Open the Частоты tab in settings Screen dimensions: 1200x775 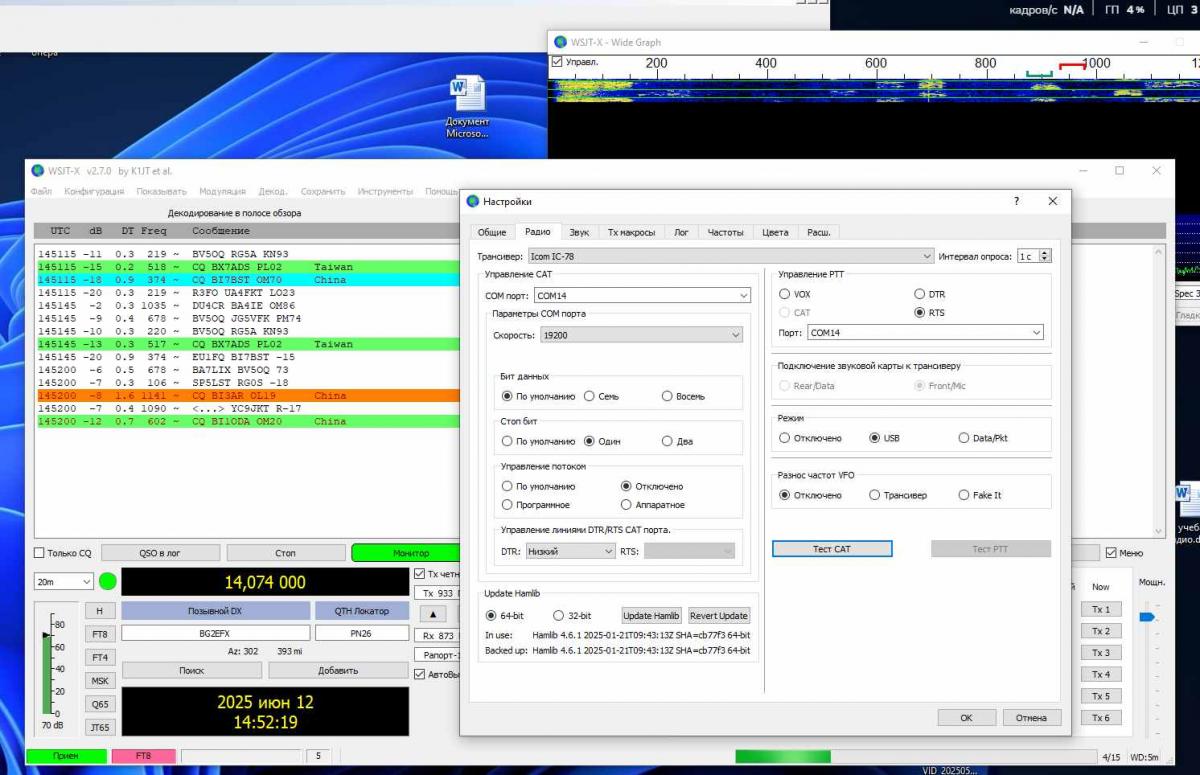pyautogui.click(x=725, y=232)
